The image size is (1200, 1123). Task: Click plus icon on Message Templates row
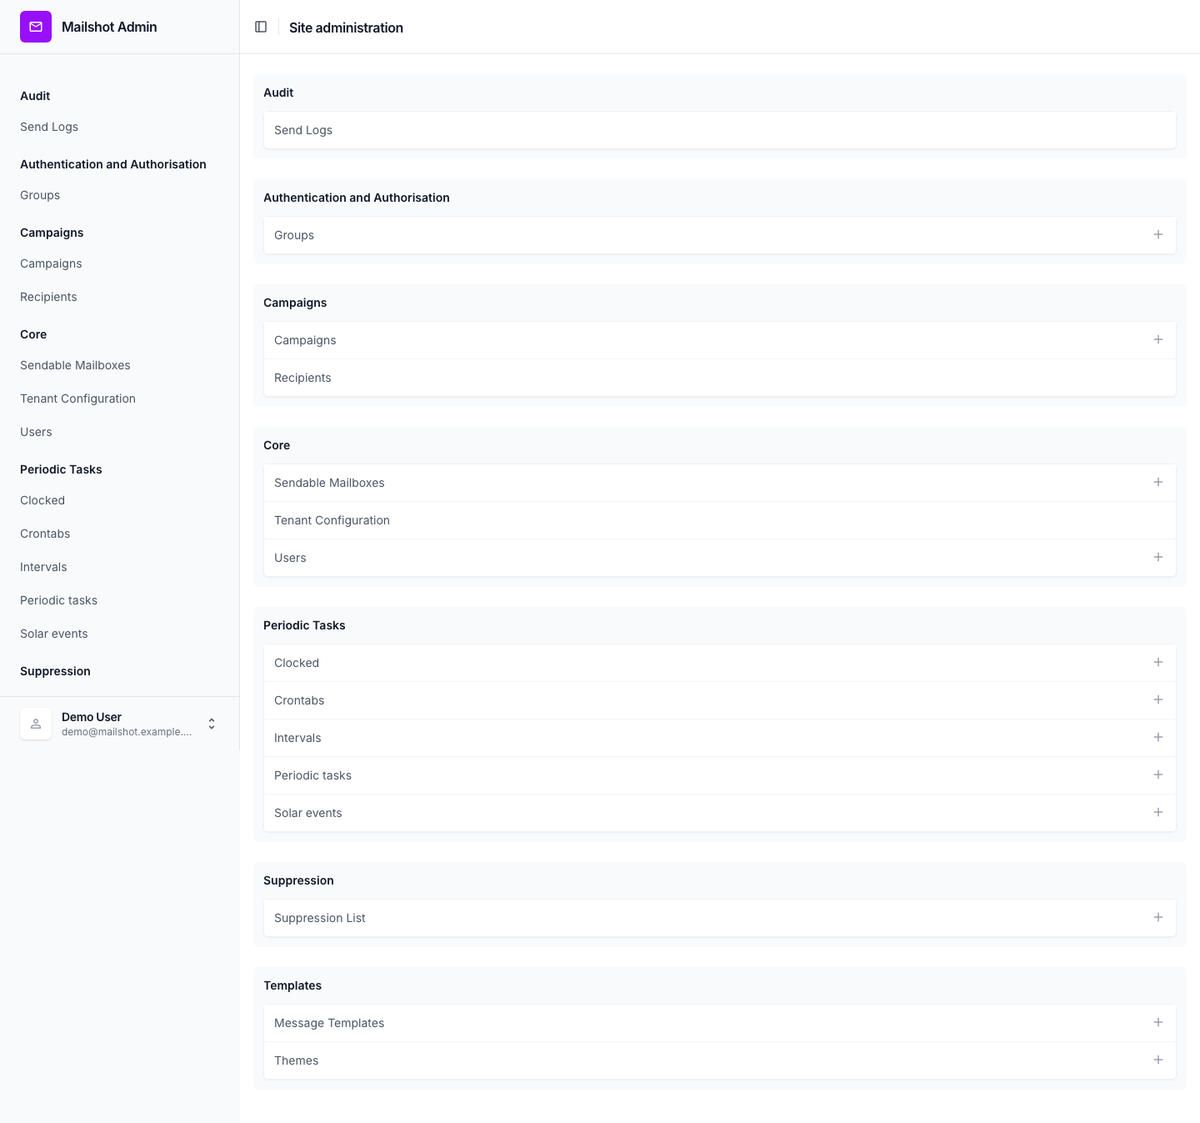(1158, 1022)
